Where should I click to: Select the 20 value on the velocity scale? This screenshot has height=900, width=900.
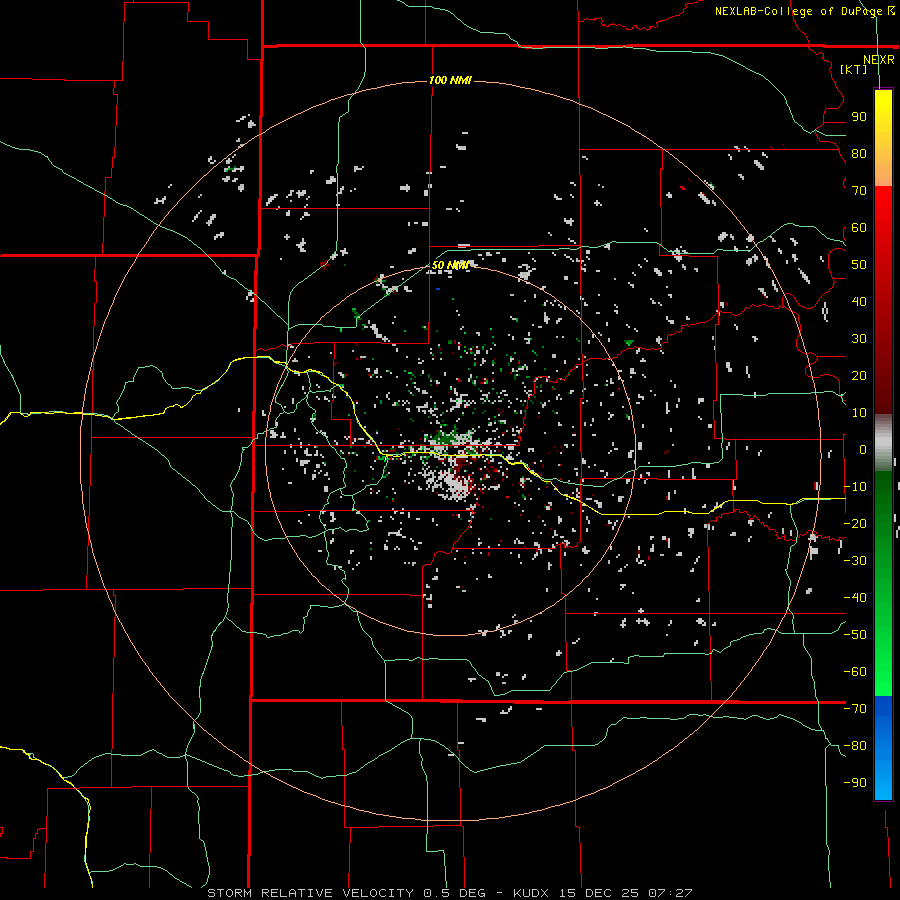[859, 376]
